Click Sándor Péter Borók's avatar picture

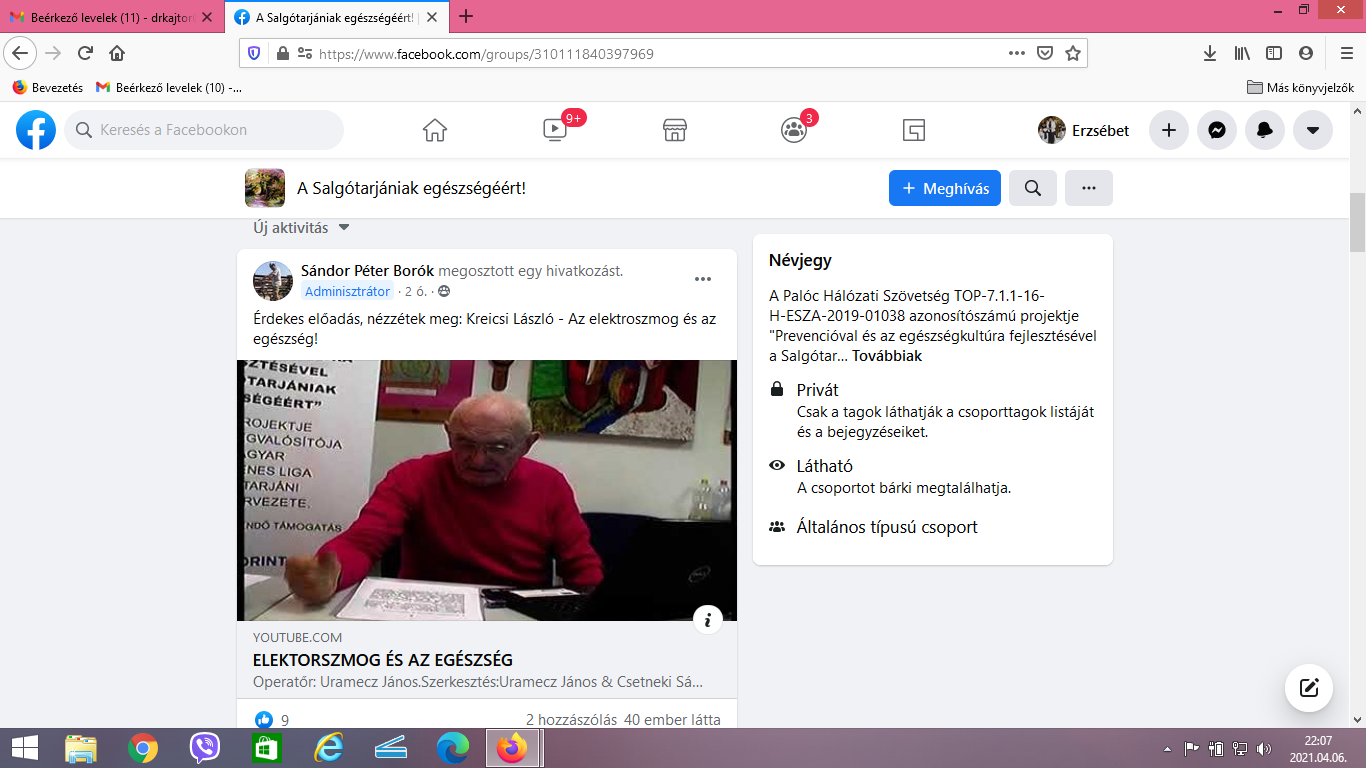click(x=273, y=281)
